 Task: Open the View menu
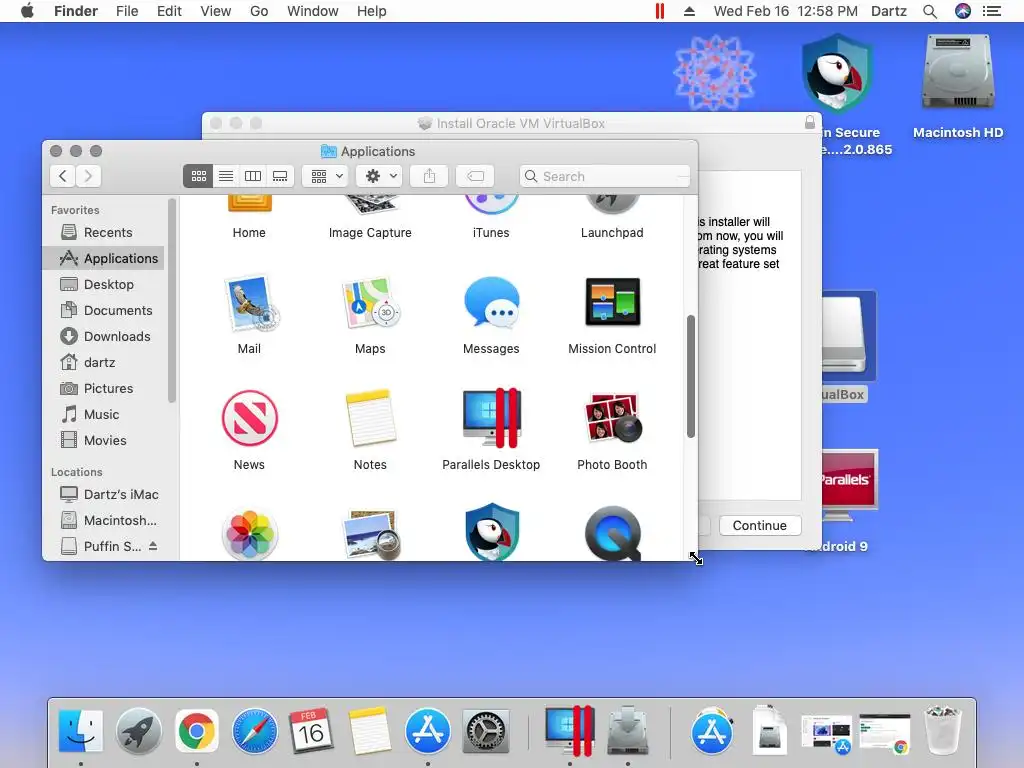click(x=216, y=11)
